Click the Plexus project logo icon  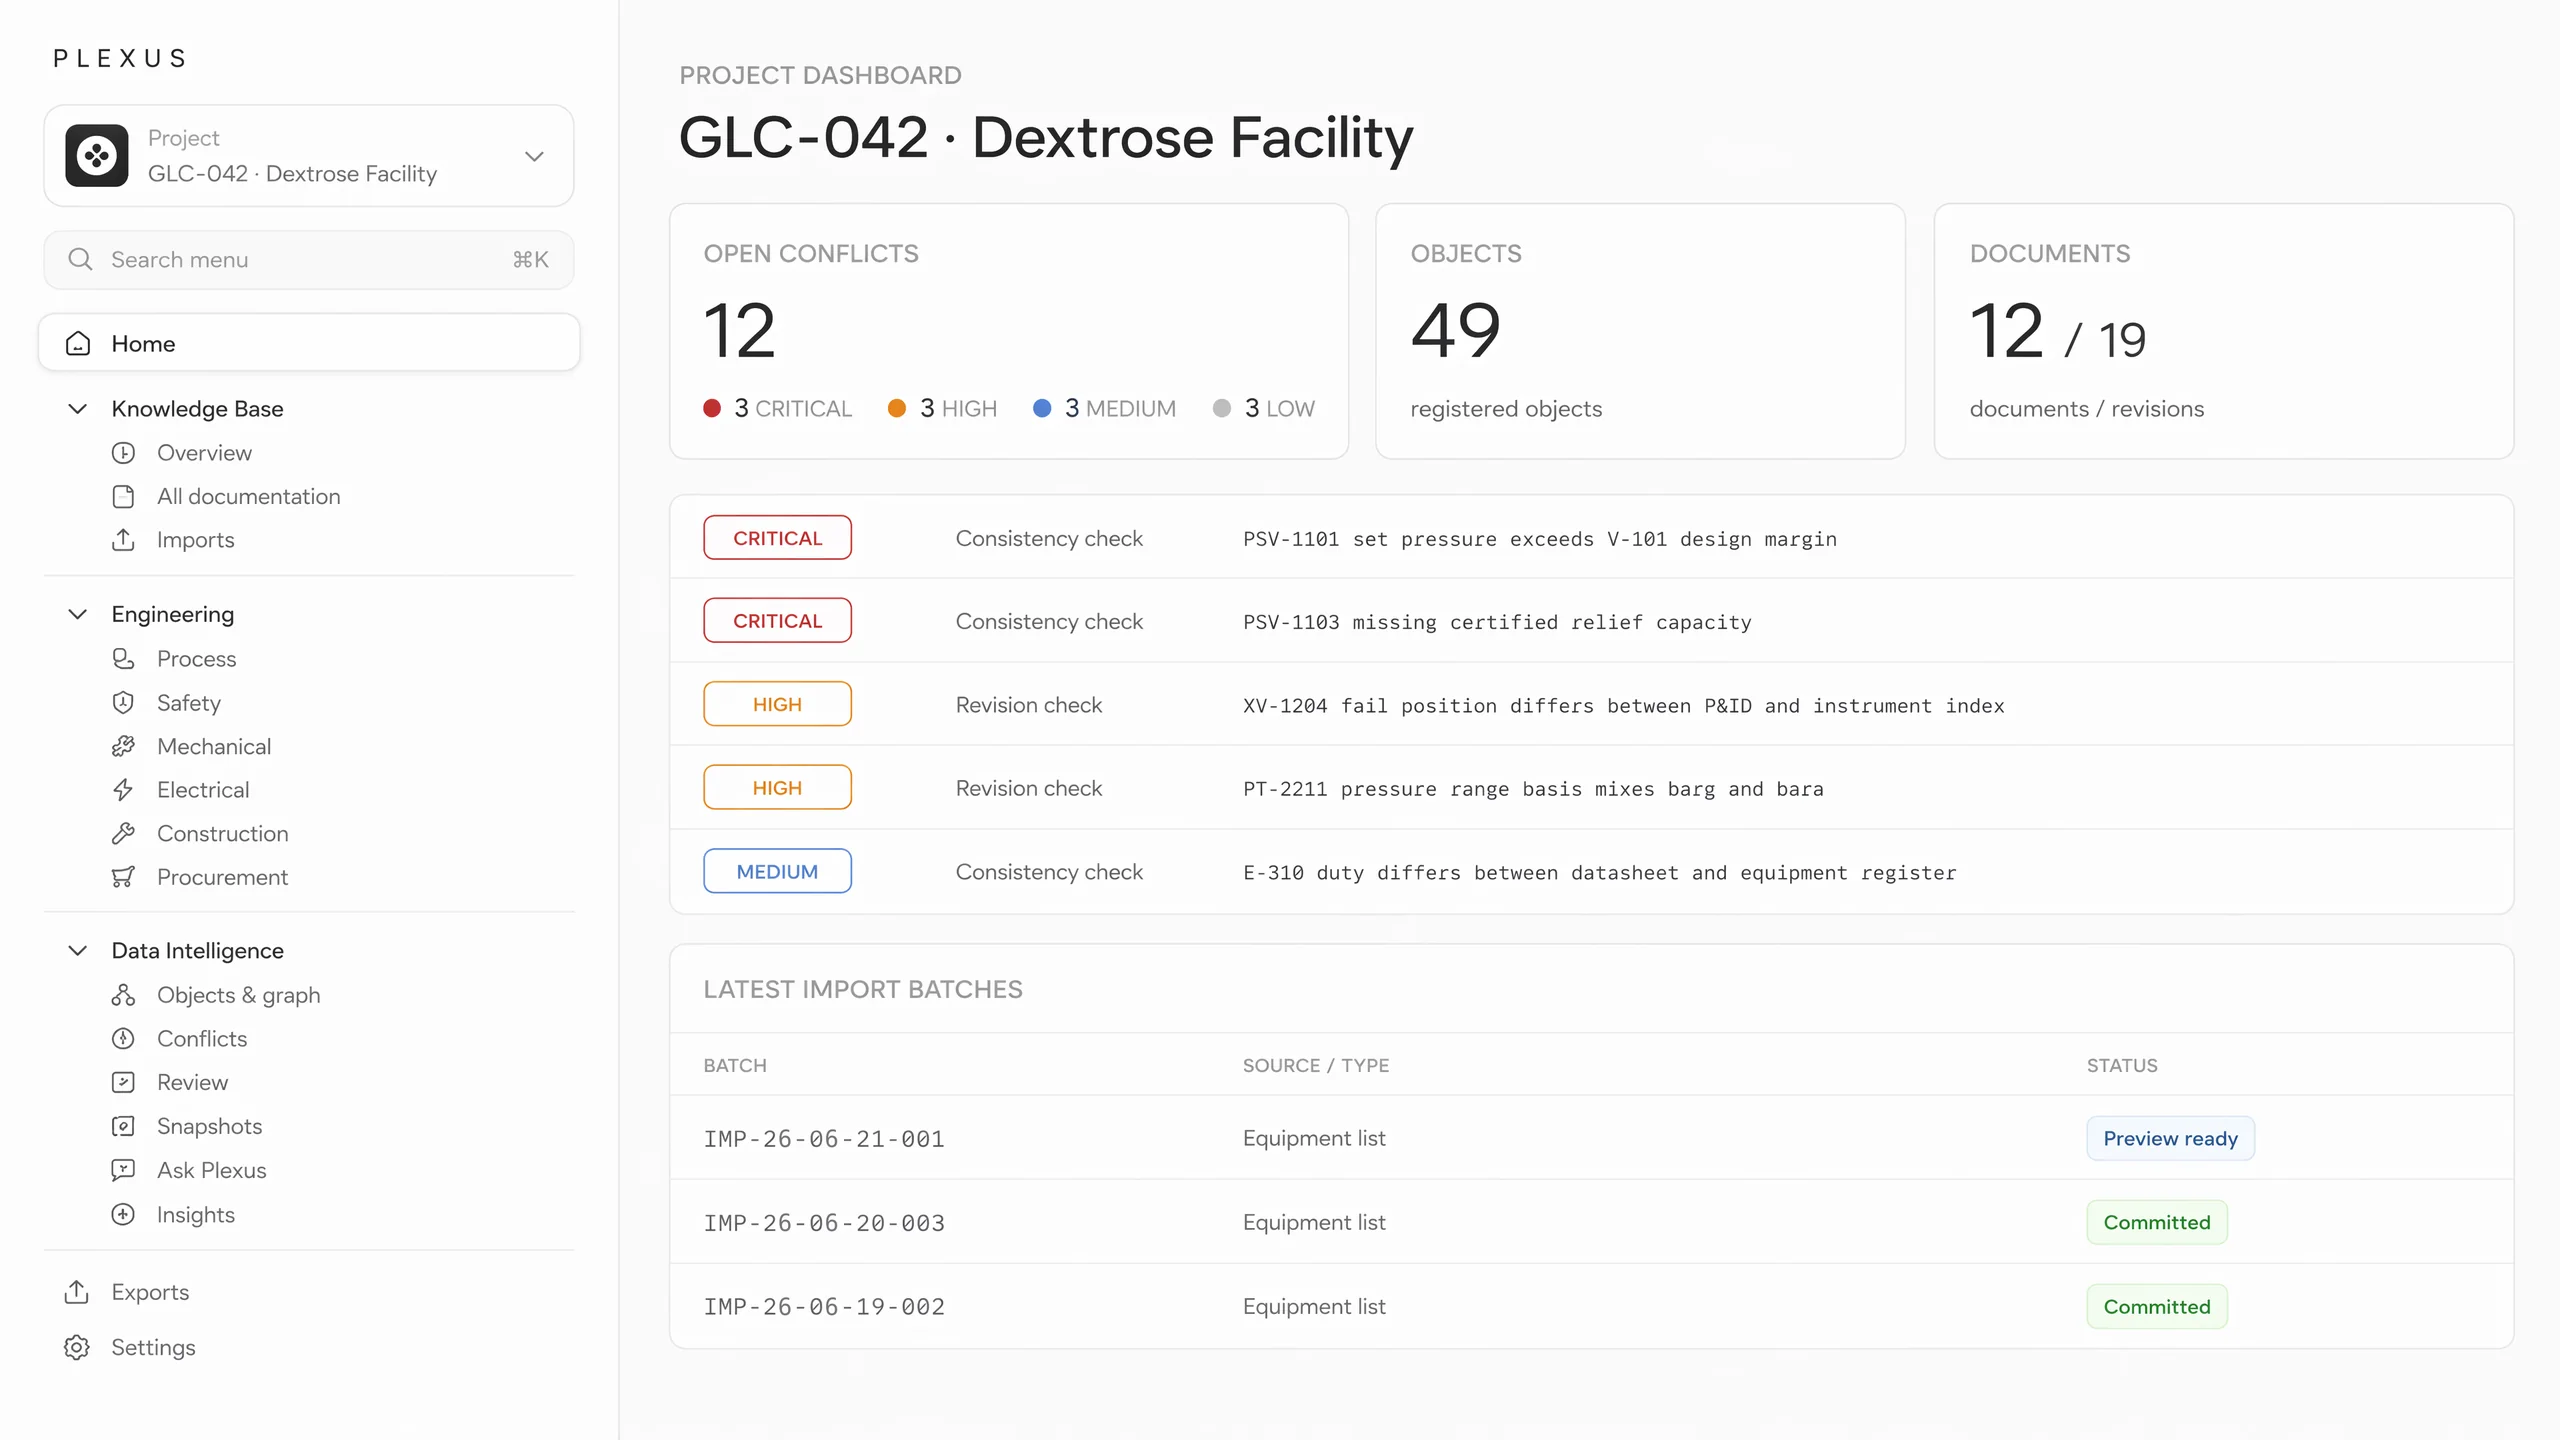point(97,156)
